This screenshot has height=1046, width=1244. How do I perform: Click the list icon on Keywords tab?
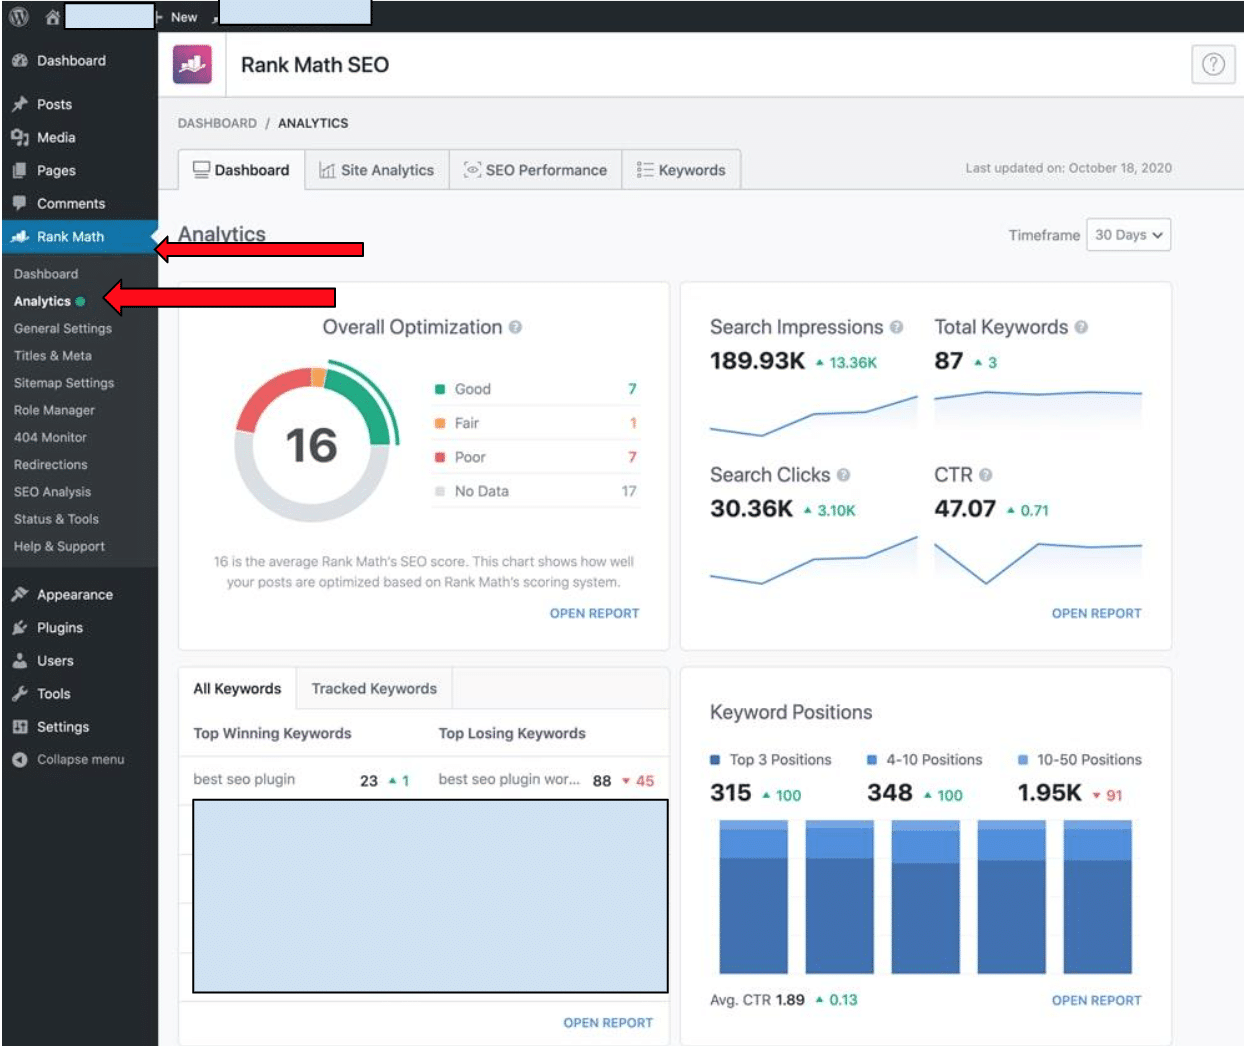(x=645, y=170)
